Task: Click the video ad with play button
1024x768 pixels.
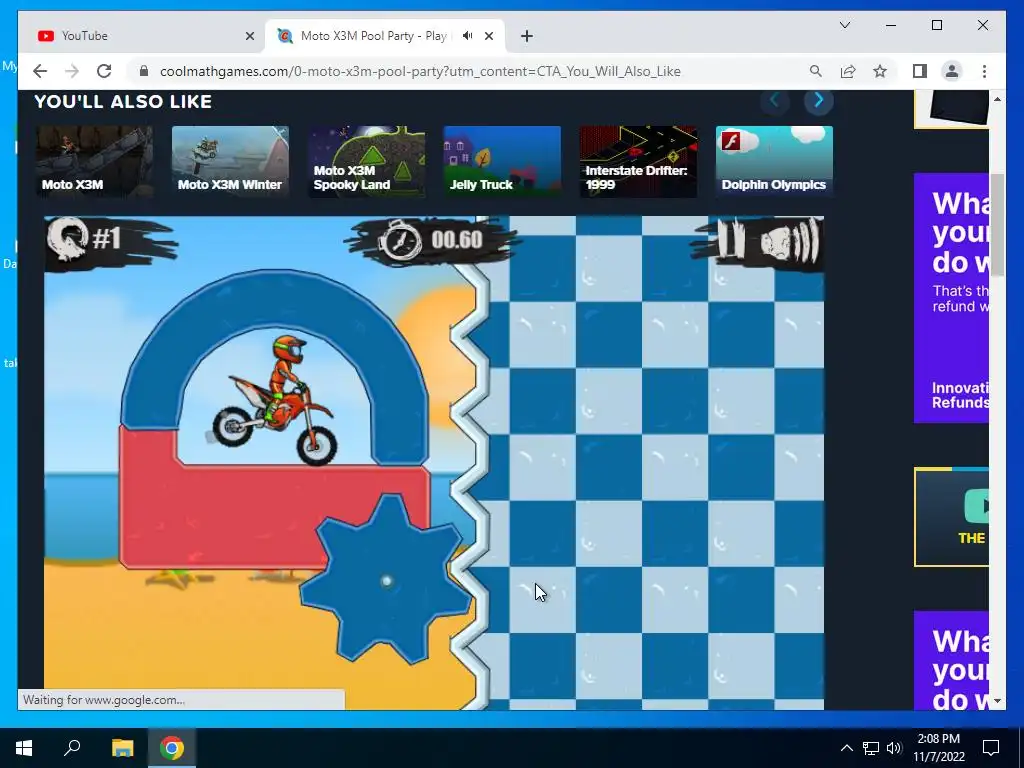Action: click(952, 517)
